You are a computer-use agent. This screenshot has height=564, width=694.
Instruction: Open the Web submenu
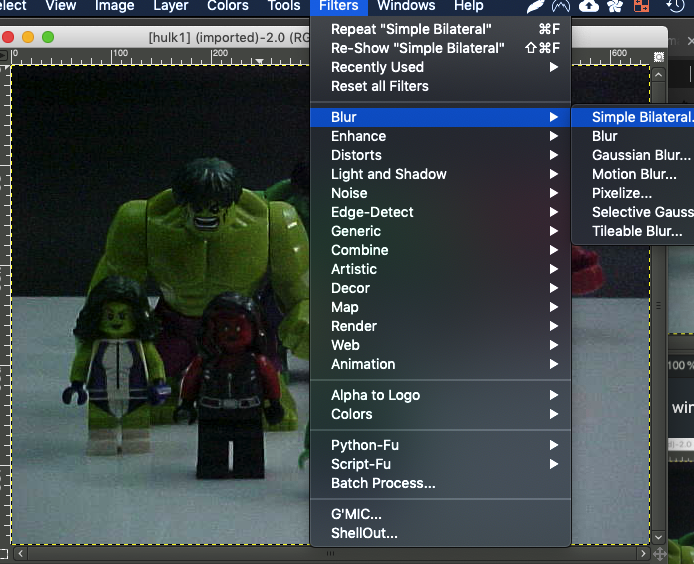(x=440, y=345)
